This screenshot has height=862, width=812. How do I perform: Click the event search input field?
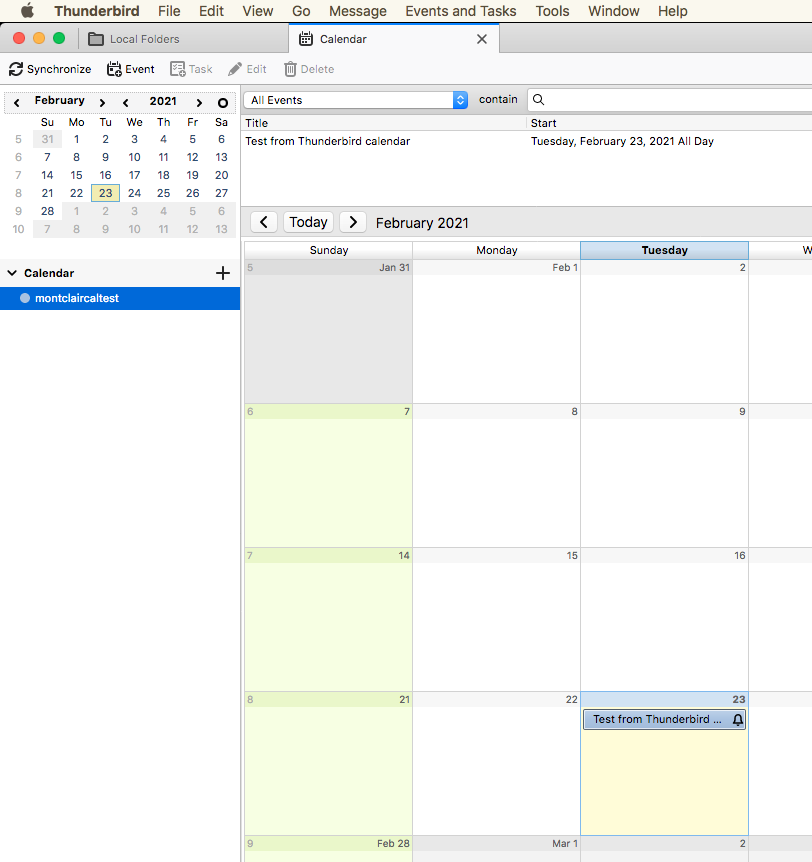pos(670,100)
